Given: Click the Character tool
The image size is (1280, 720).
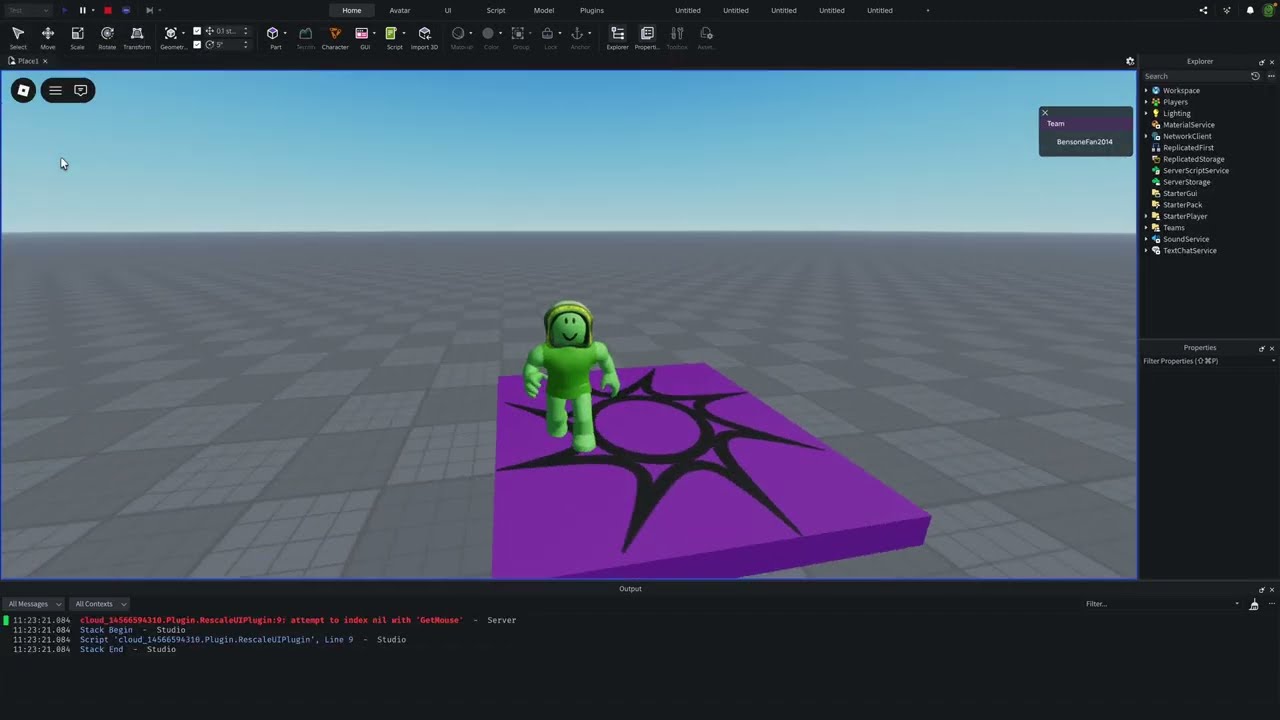Looking at the screenshot, I should [x=335, y=38].
